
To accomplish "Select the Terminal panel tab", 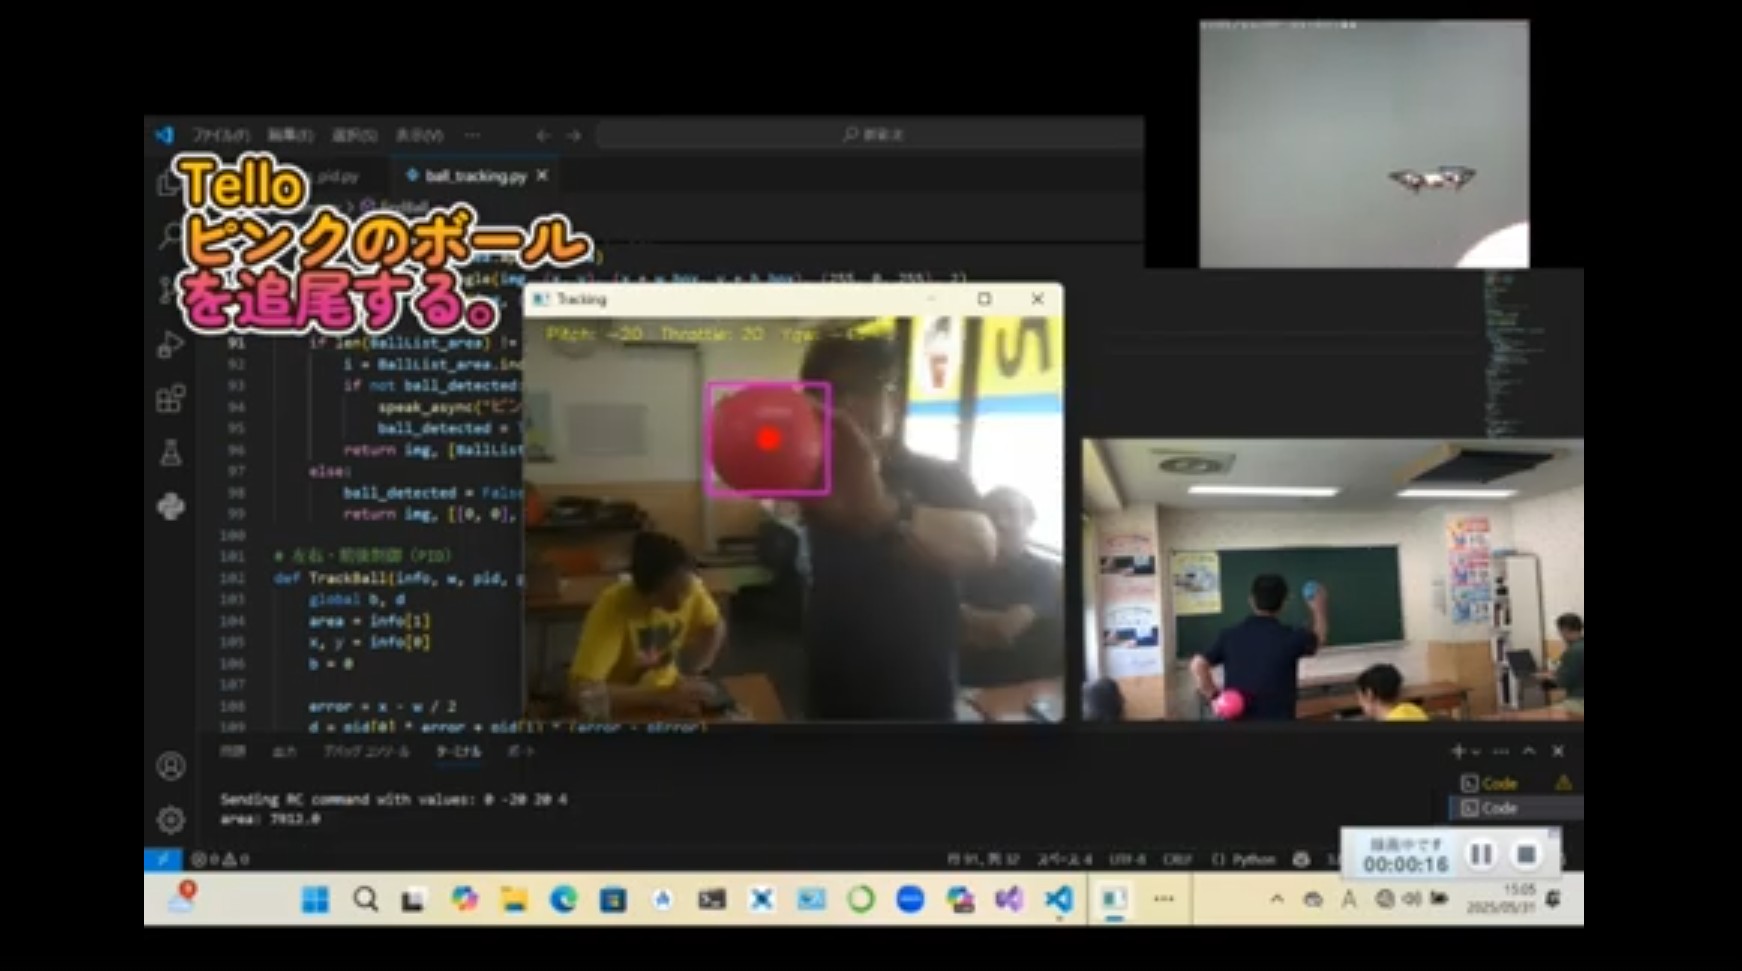I will 458,751.
